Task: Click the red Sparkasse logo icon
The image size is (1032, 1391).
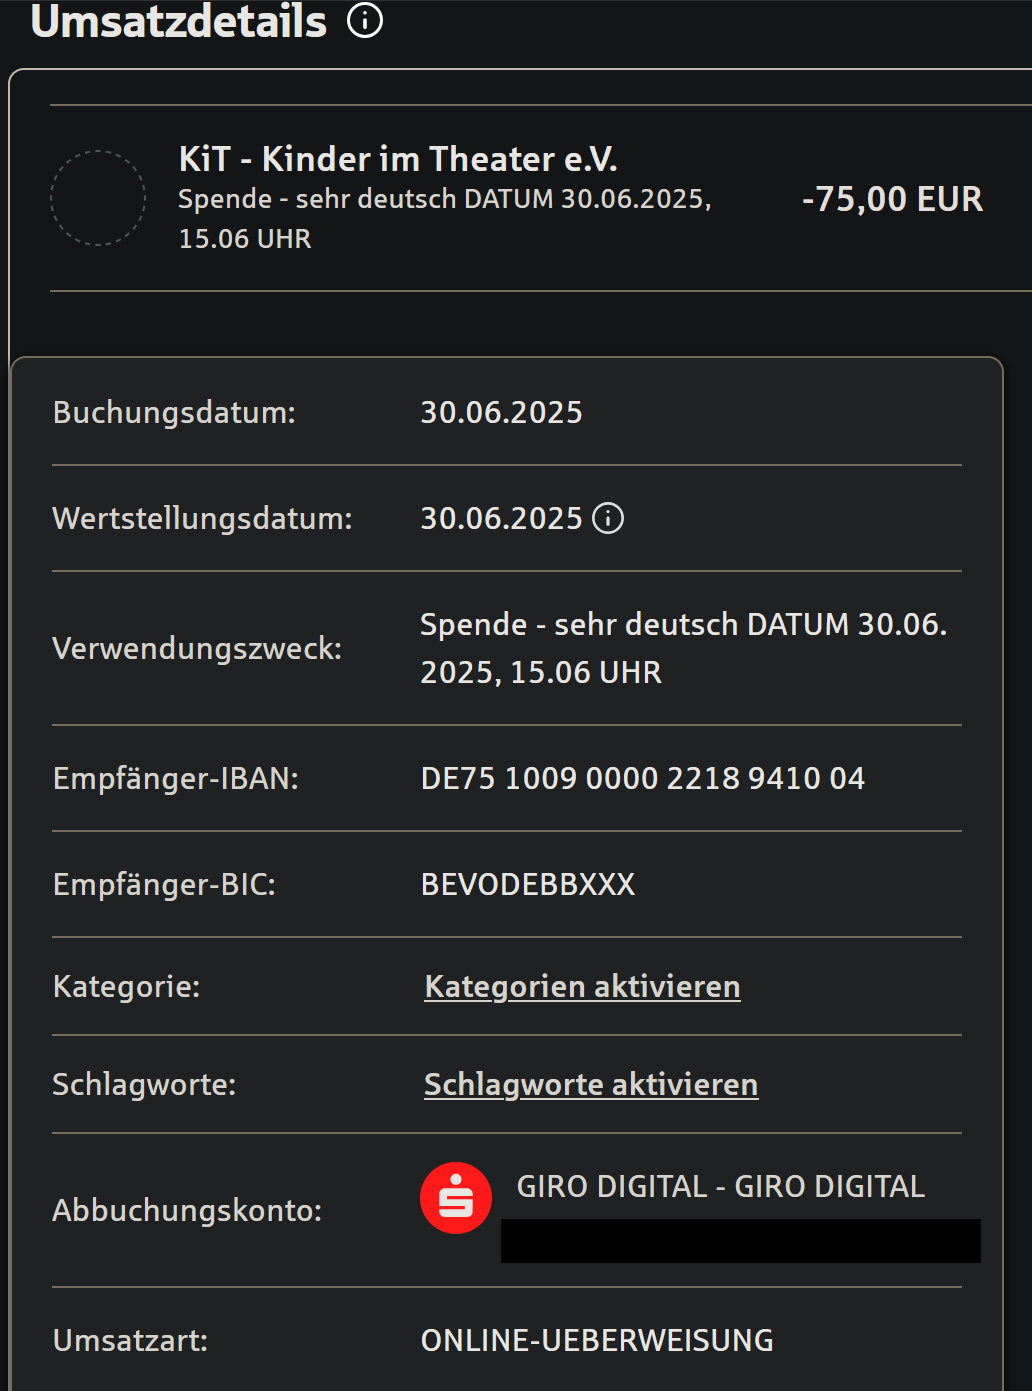Action: pyautogui.click(x=456, y=1198)
